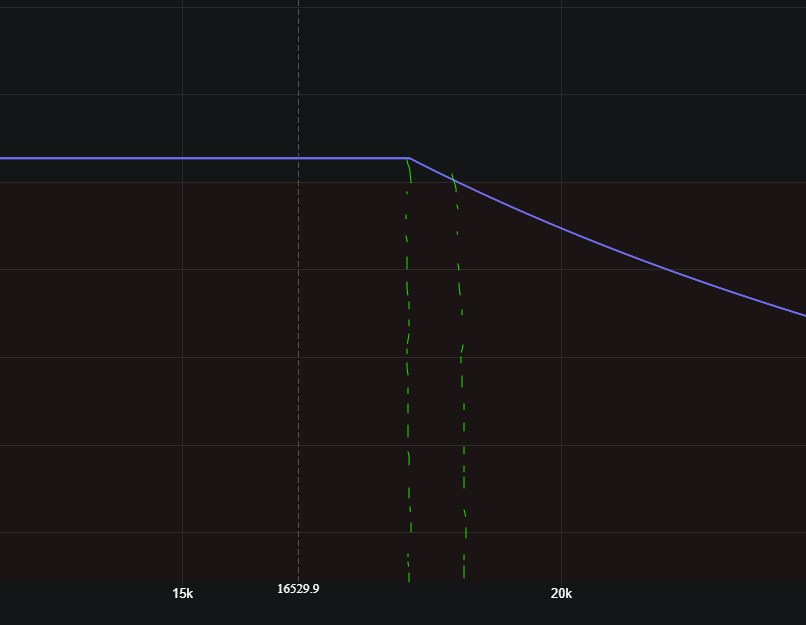
Task: Click the 15k frequency axis label
Action: [182, 594]
